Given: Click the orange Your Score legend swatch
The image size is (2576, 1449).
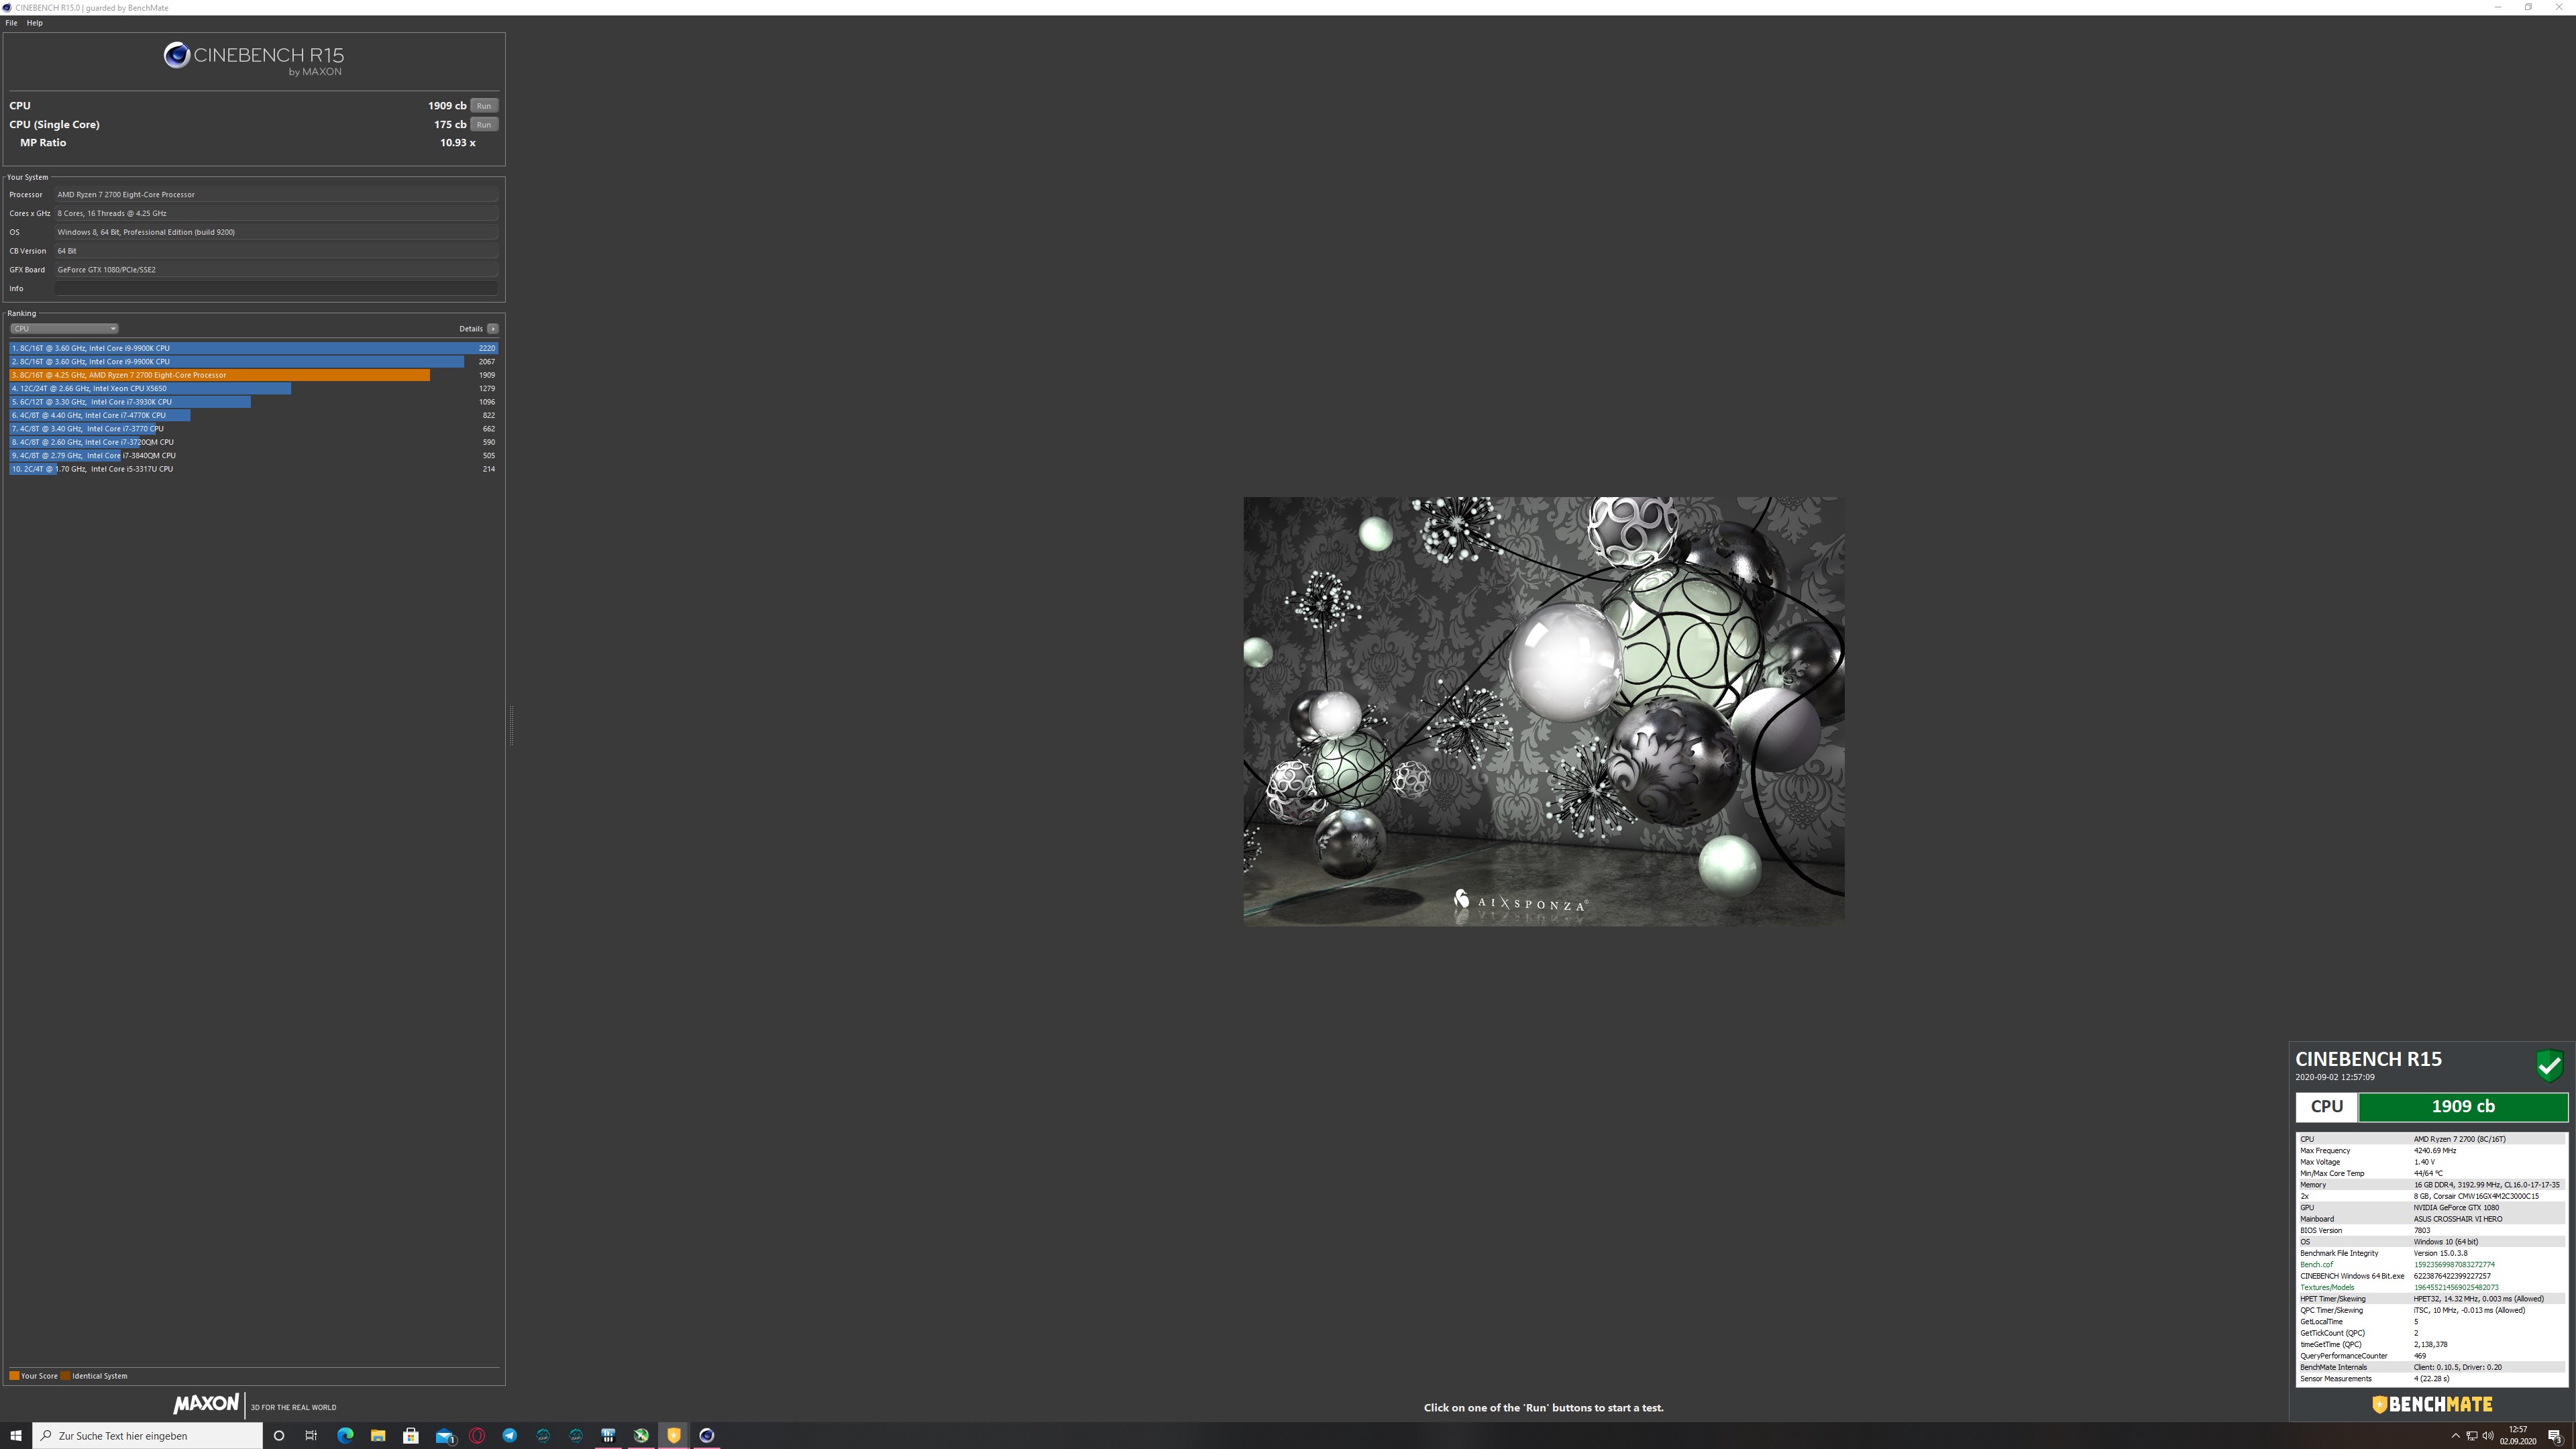Looking at the screenshot, I should point(14,1376).
